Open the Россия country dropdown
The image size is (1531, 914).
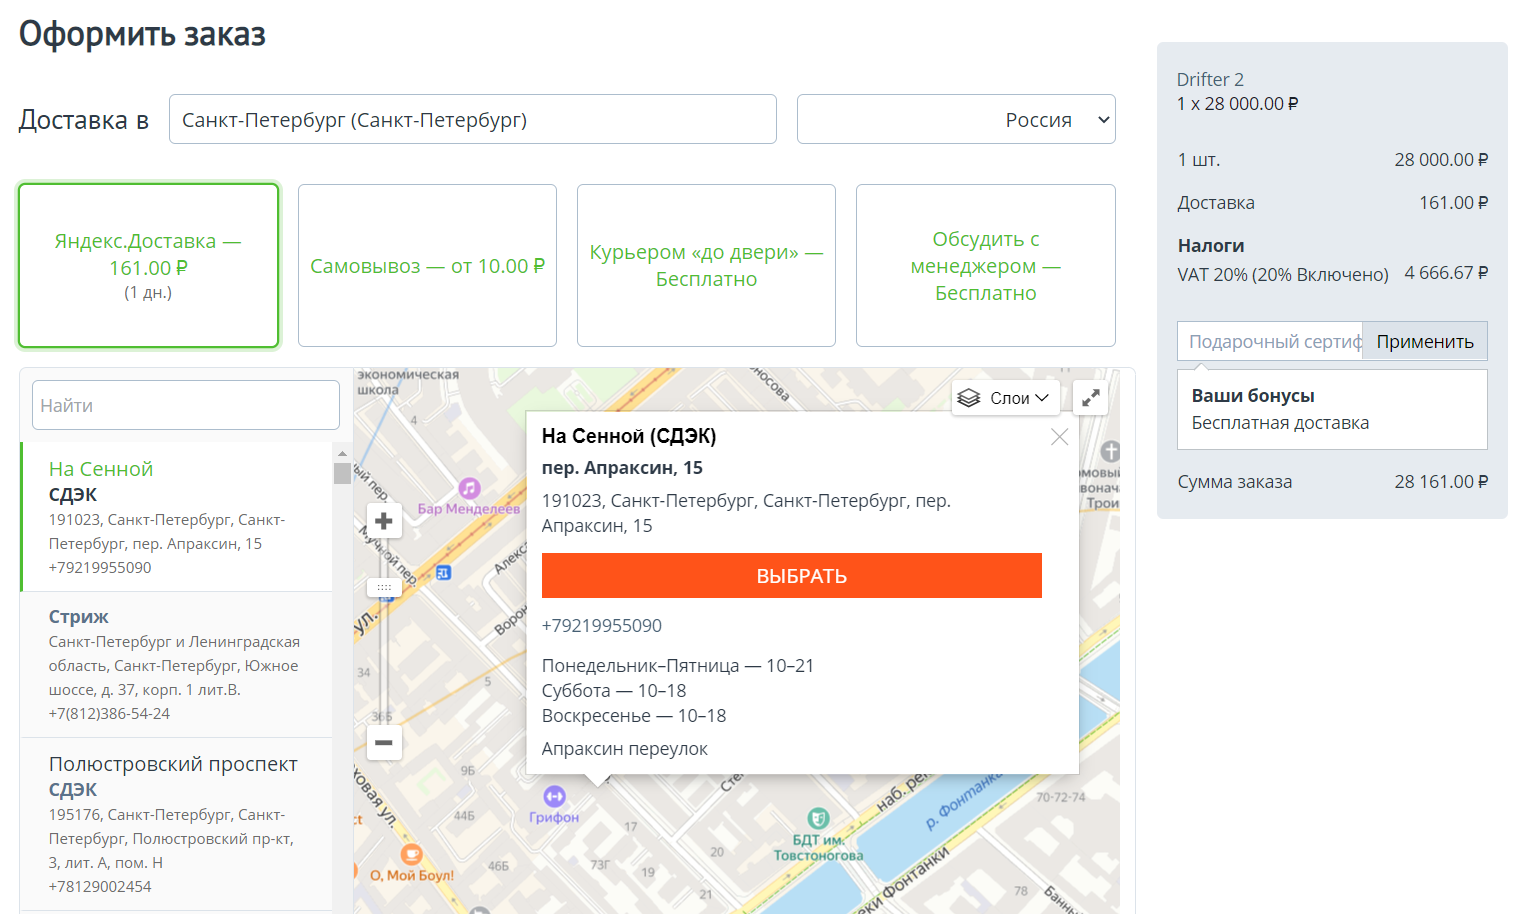click(x=956, y=120)
